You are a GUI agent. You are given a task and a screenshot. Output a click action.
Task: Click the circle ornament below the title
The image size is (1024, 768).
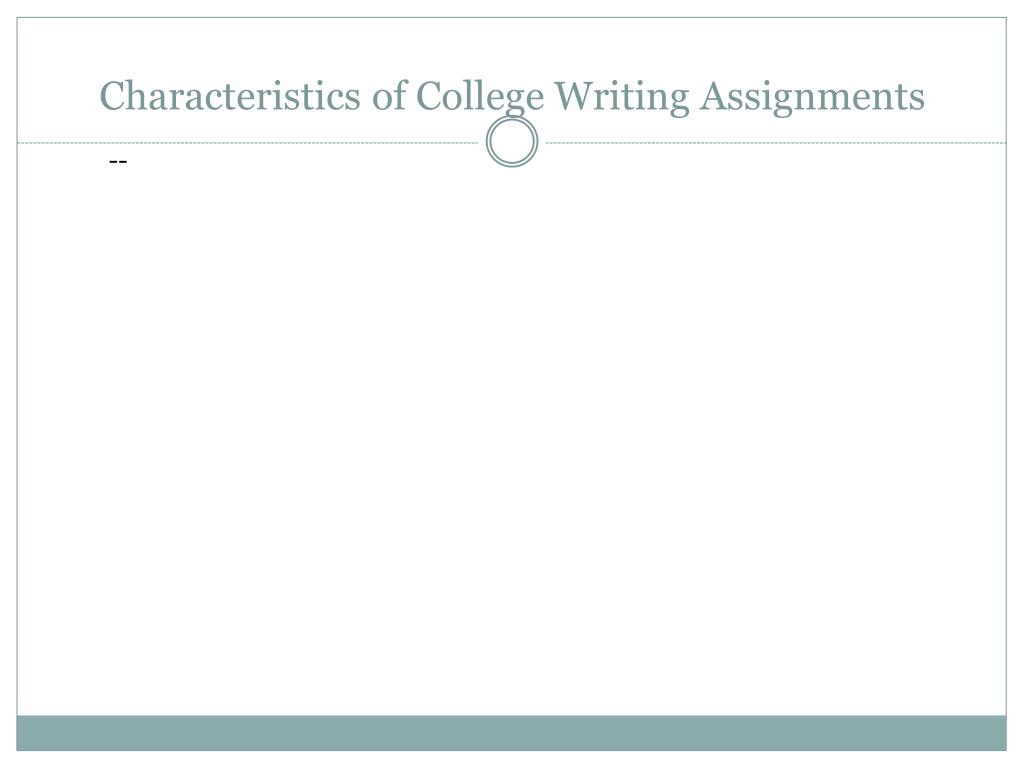[x=512, y=142]
